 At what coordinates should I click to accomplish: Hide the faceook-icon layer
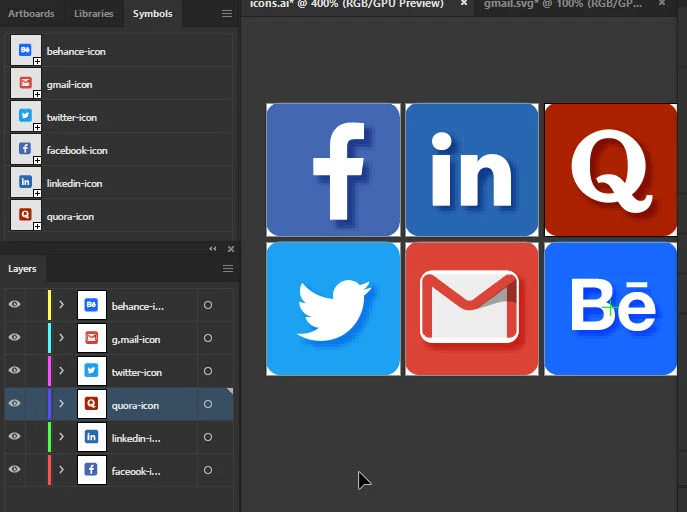[14, 470]
